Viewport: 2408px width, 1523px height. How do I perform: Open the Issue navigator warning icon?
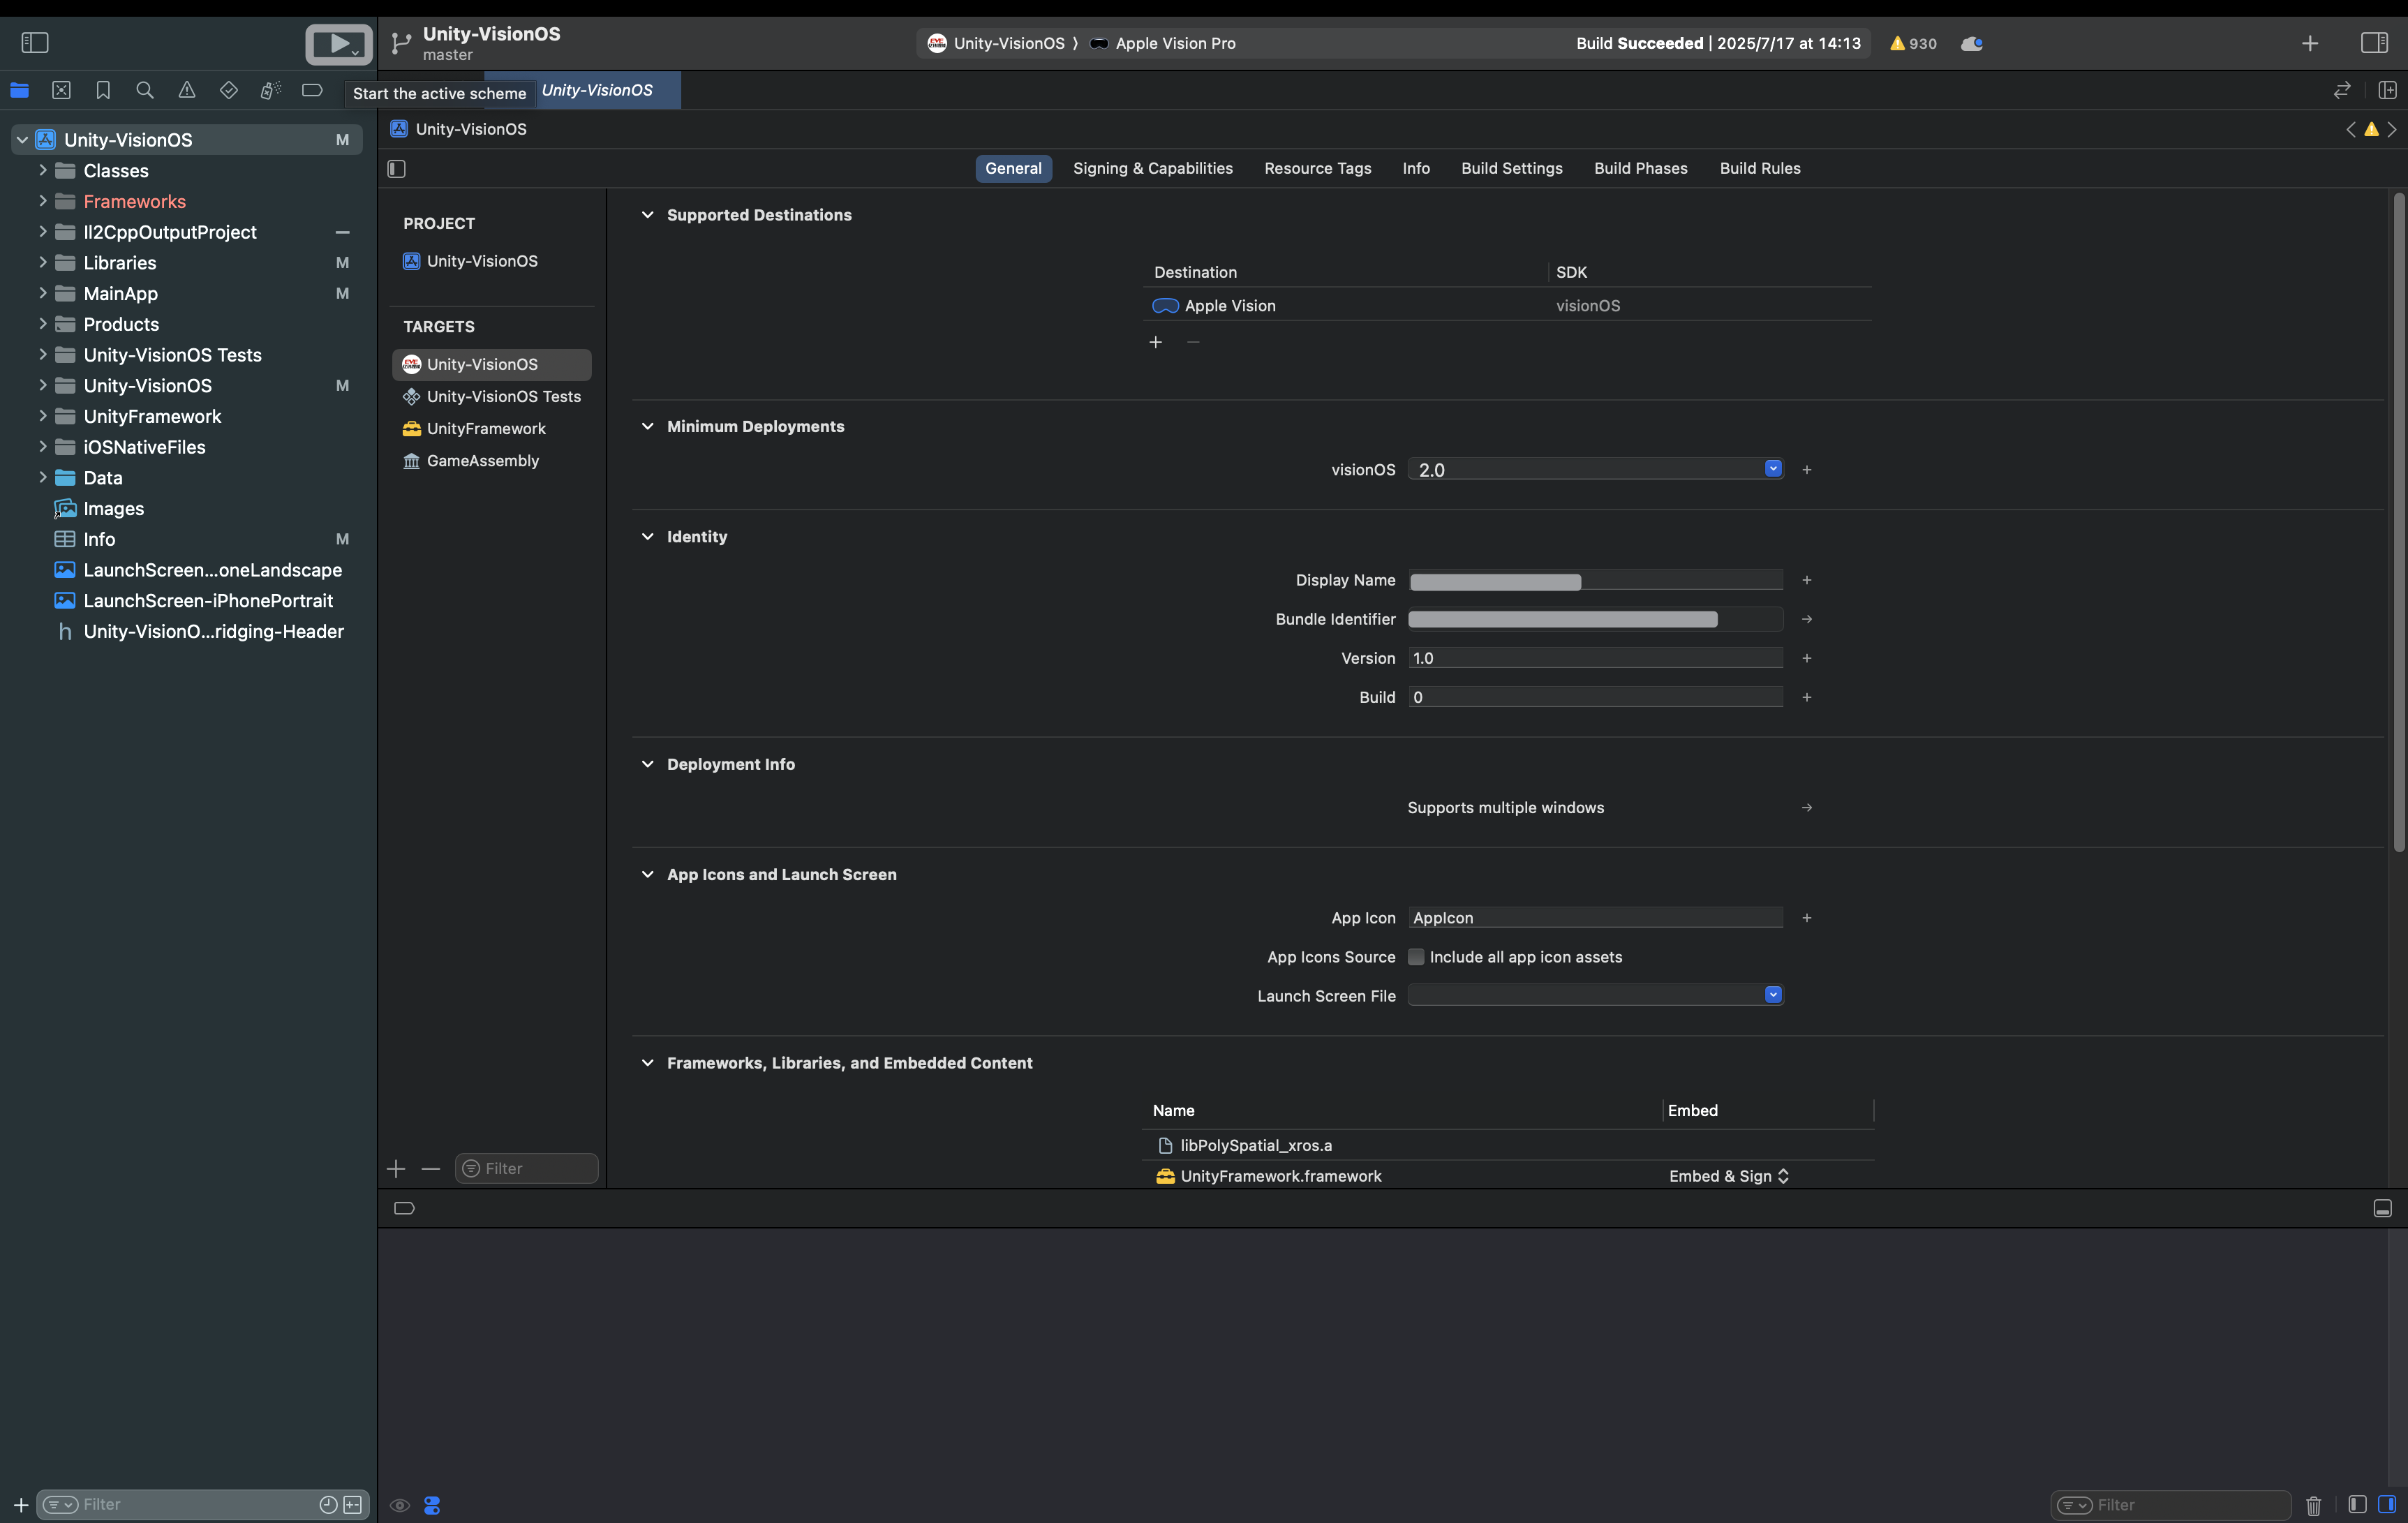pyautogui.click(x=187, y=90)
